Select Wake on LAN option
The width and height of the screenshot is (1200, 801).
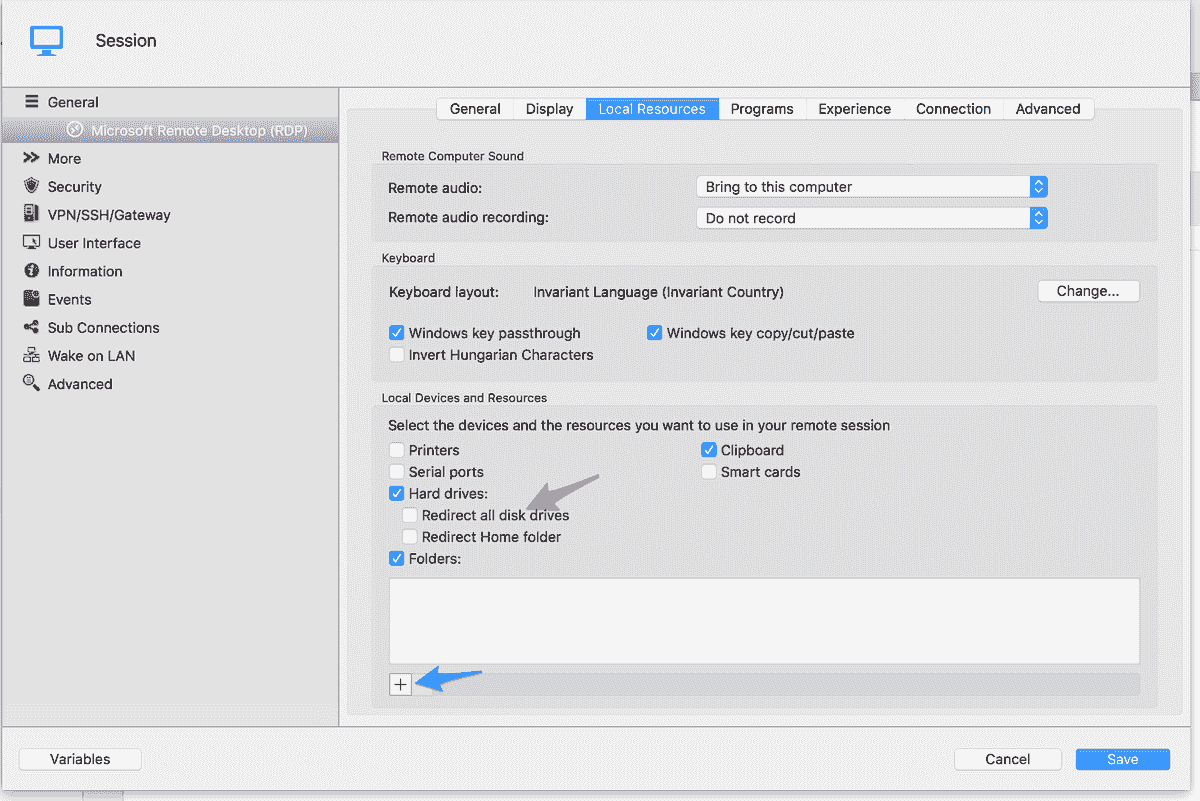tap(90, 355)
